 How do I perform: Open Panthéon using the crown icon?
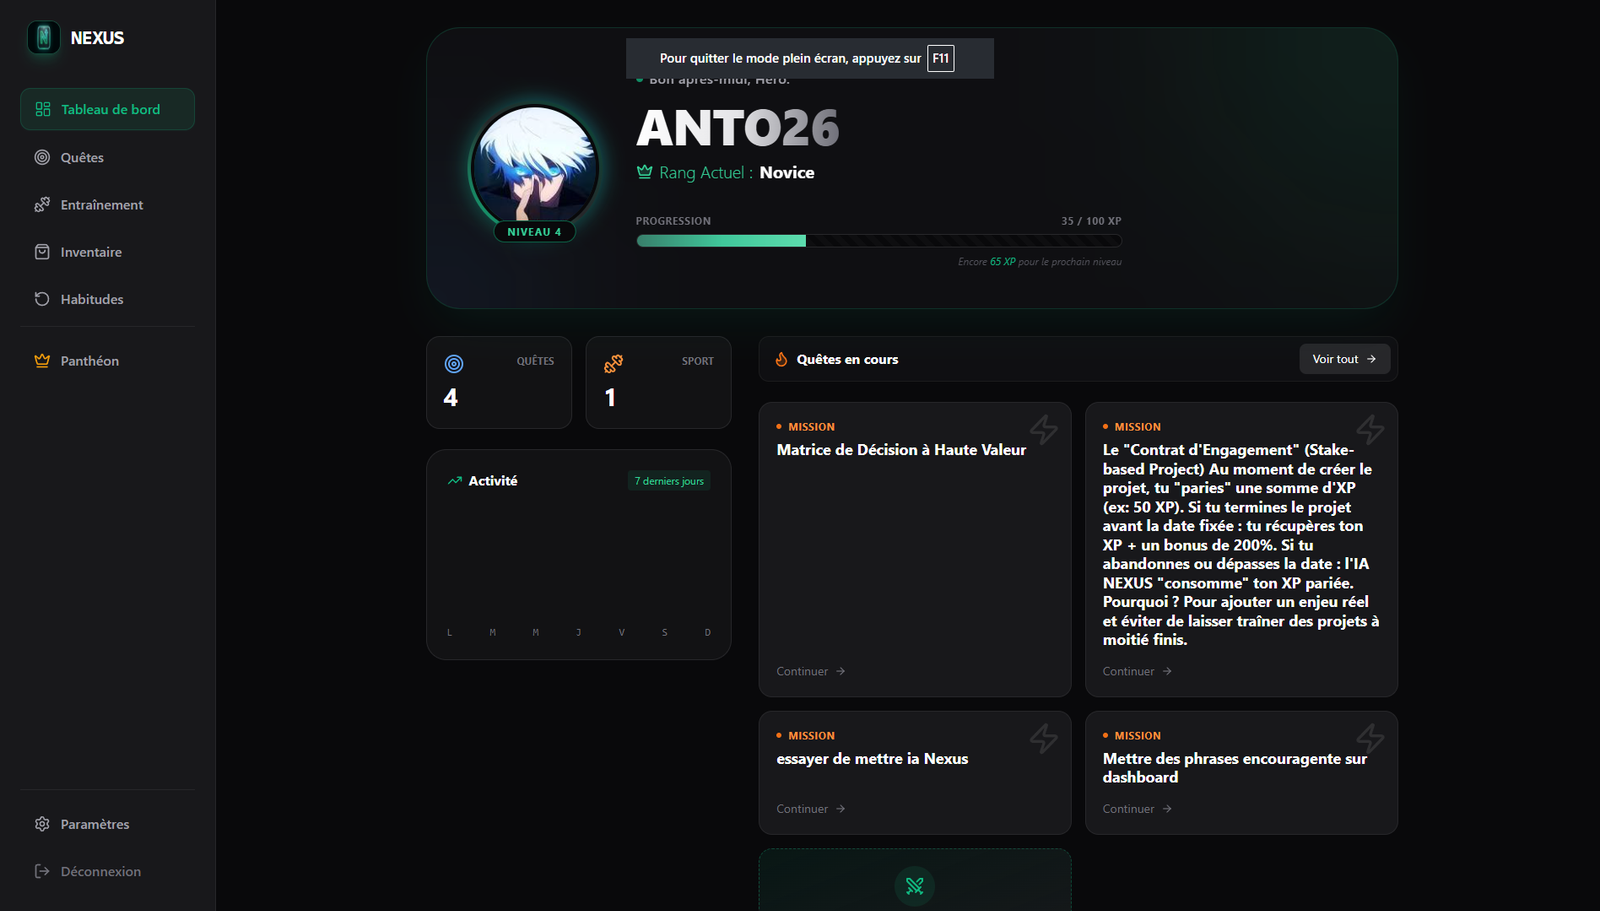click(x=41, y=360)
